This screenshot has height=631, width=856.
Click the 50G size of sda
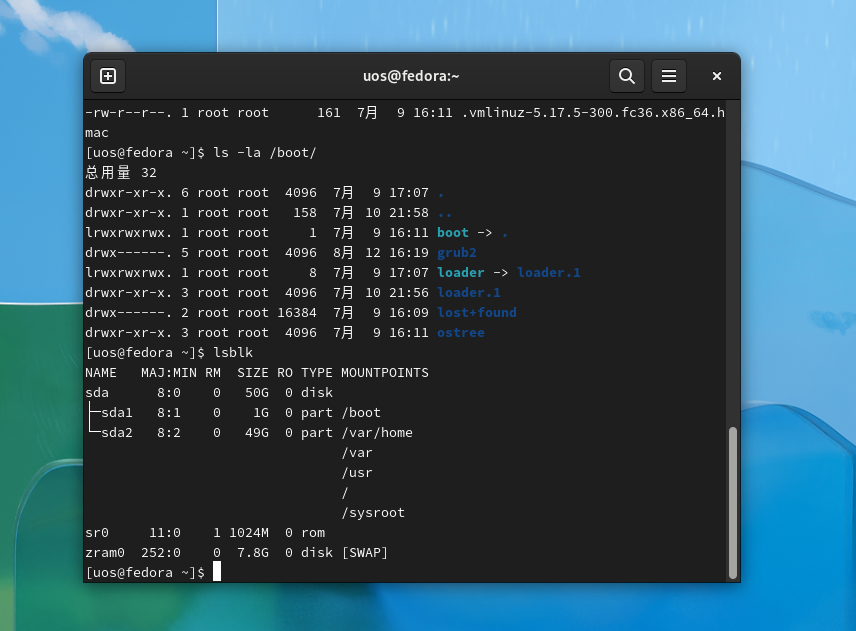coord(257,393)
